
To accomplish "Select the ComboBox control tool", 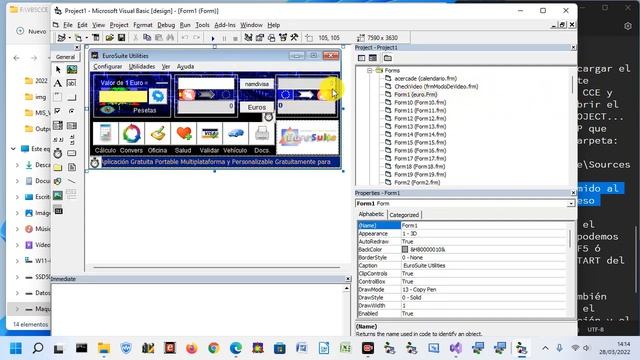I will [x=58, y=125].
